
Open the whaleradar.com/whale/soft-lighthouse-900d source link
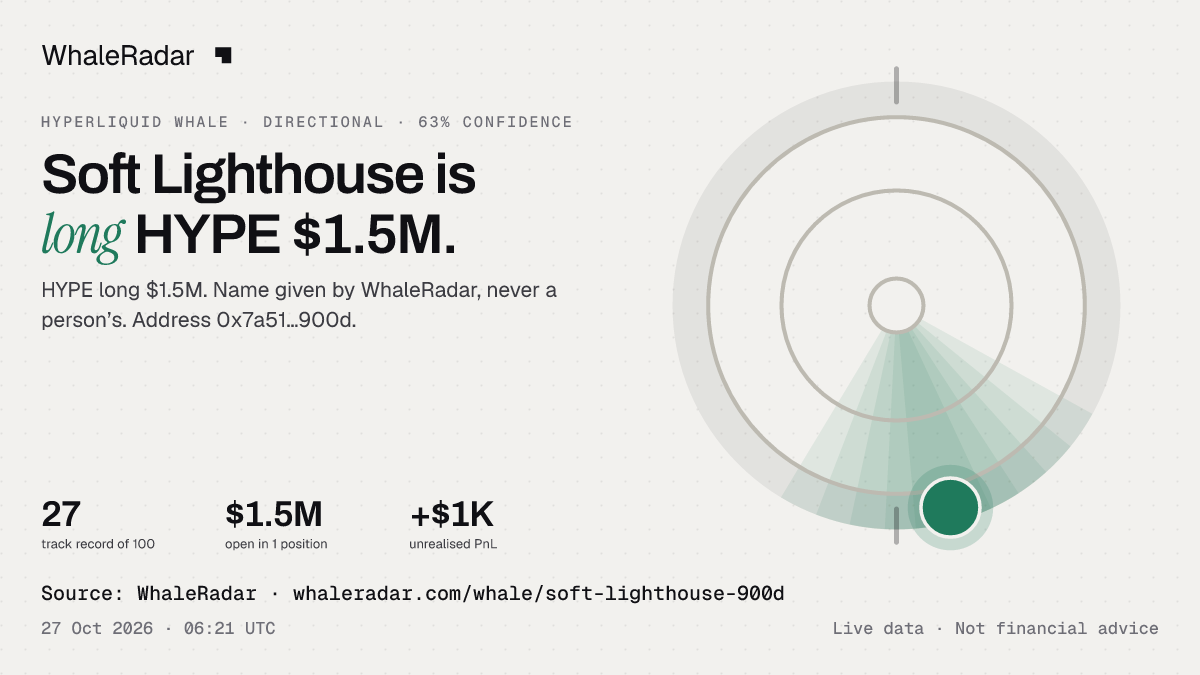point(538,594)
